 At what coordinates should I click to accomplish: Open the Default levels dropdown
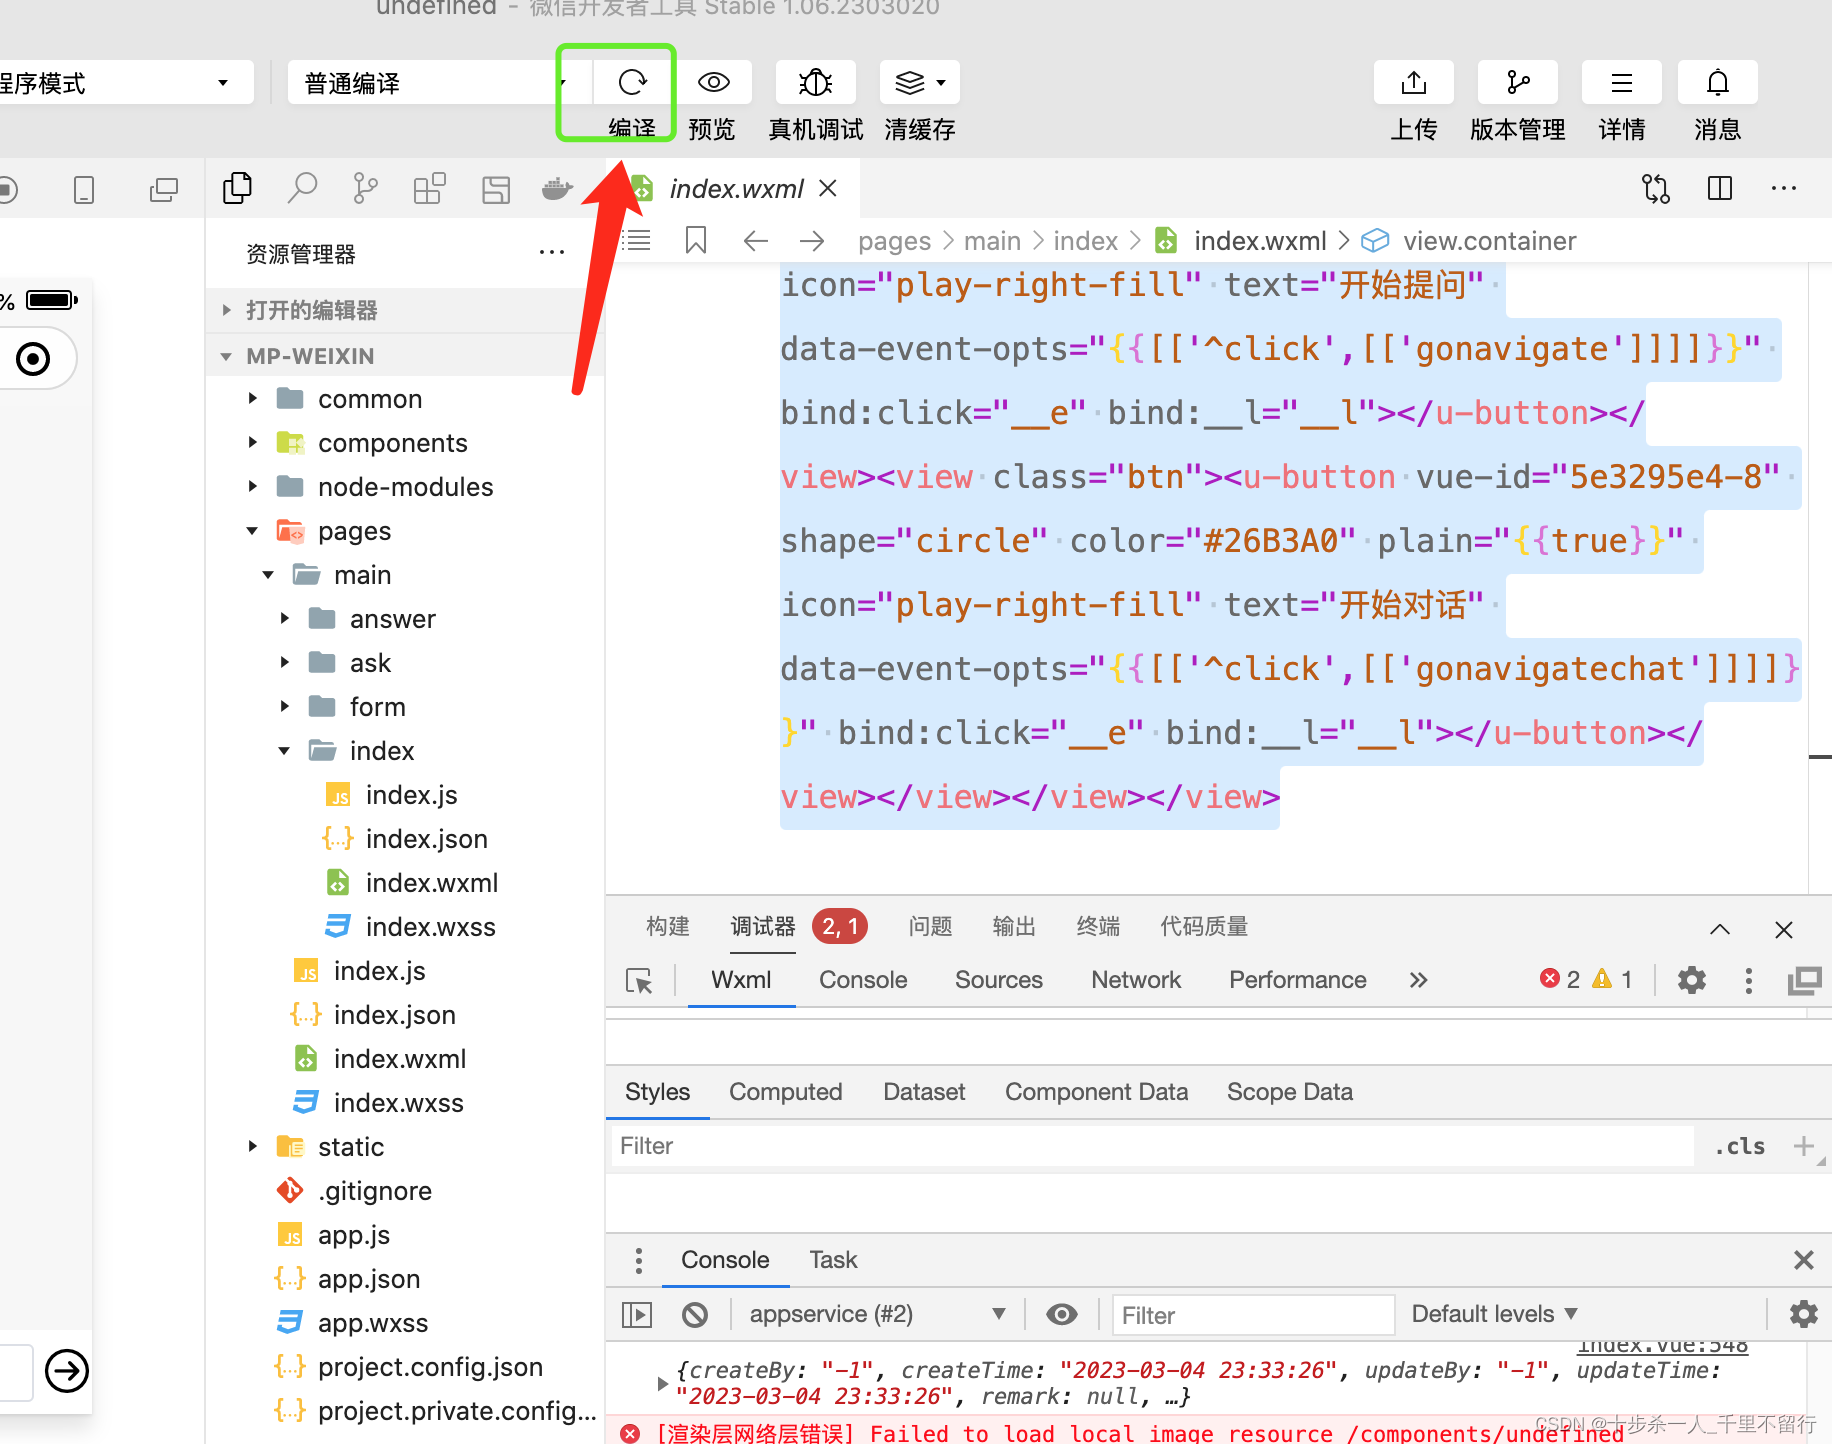pos(1494,1314)
